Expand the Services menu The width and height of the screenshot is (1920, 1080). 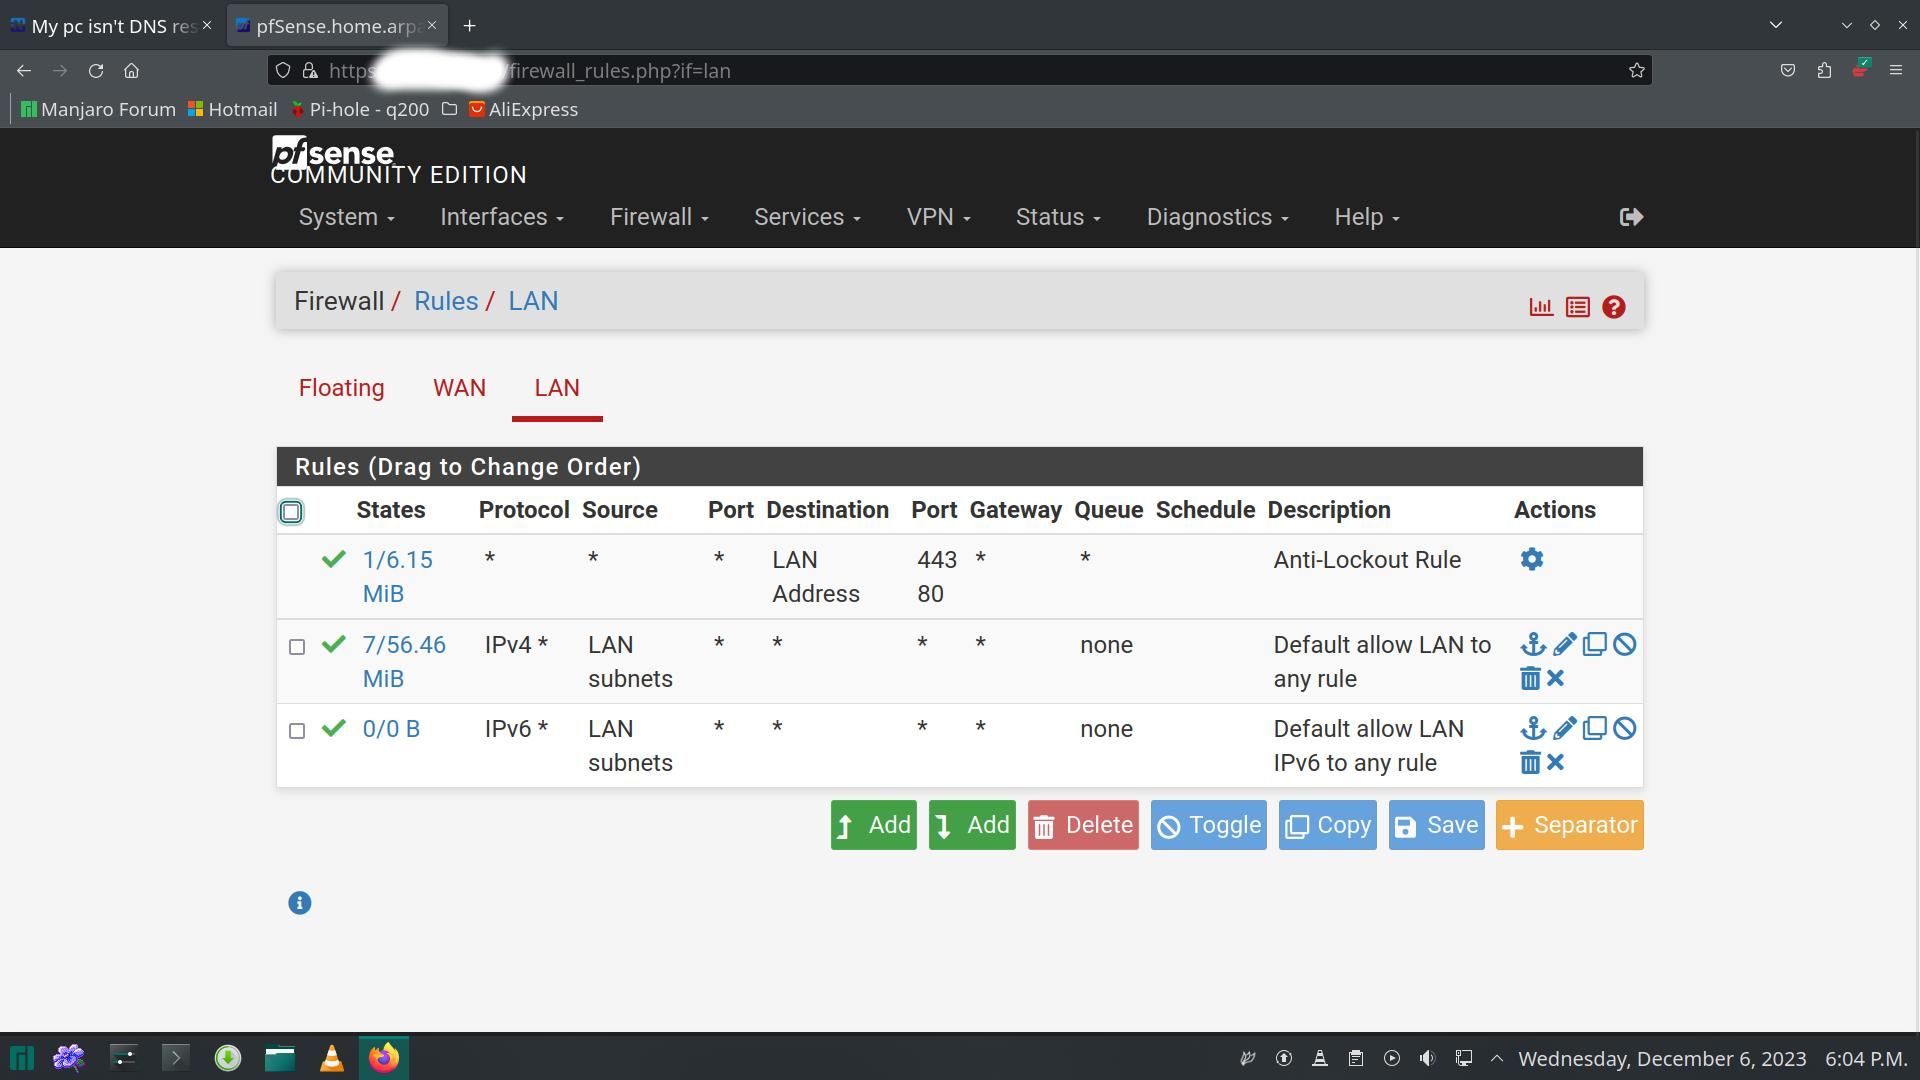point(807,217)
